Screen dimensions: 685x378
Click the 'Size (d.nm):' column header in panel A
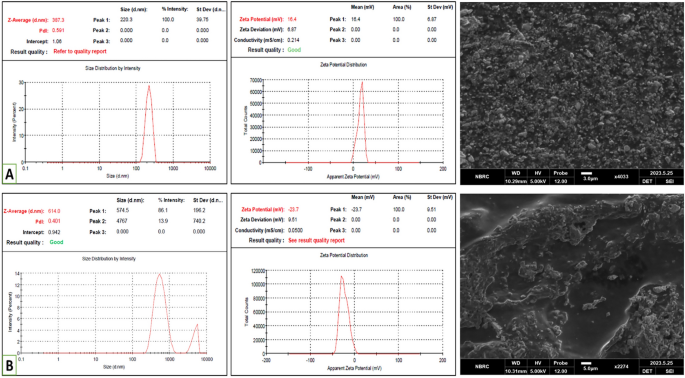tap(135, 9)
